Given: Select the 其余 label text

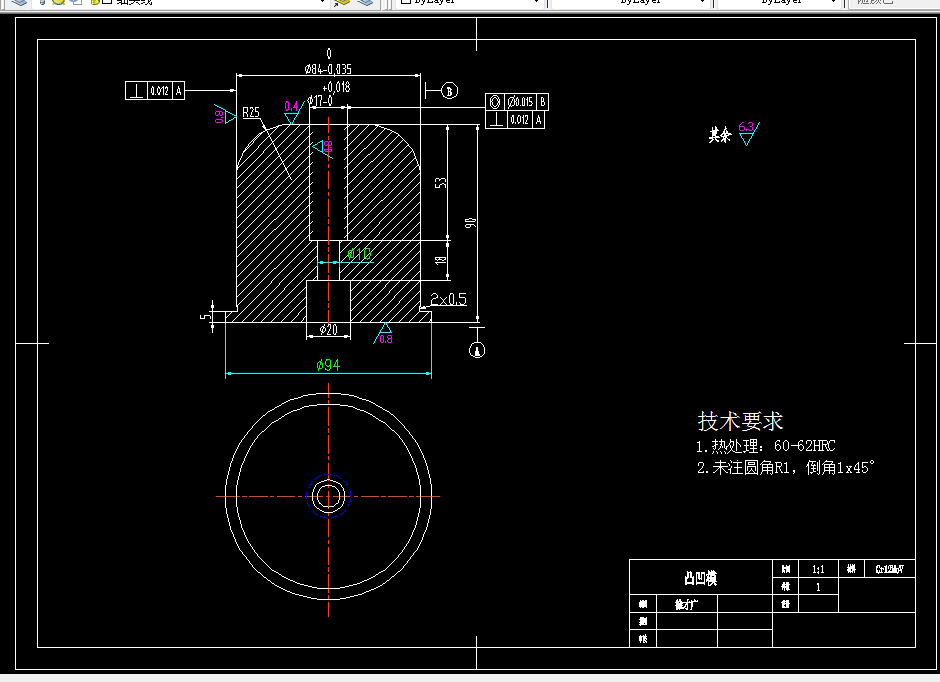Looking at the screenshot, I should click(x=720, y=135).
